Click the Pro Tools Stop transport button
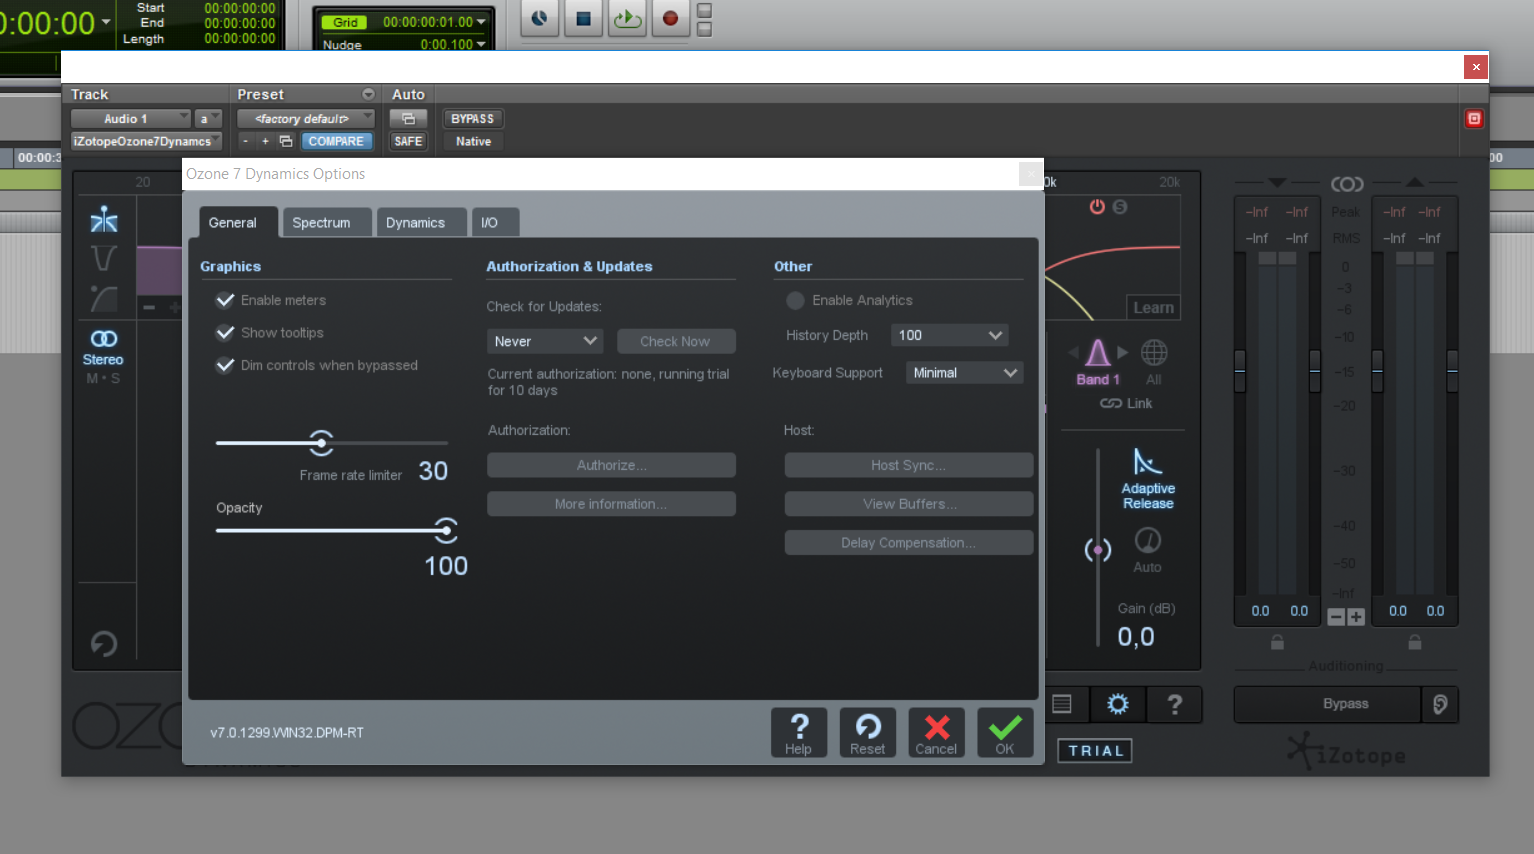 tap(583, 18)
